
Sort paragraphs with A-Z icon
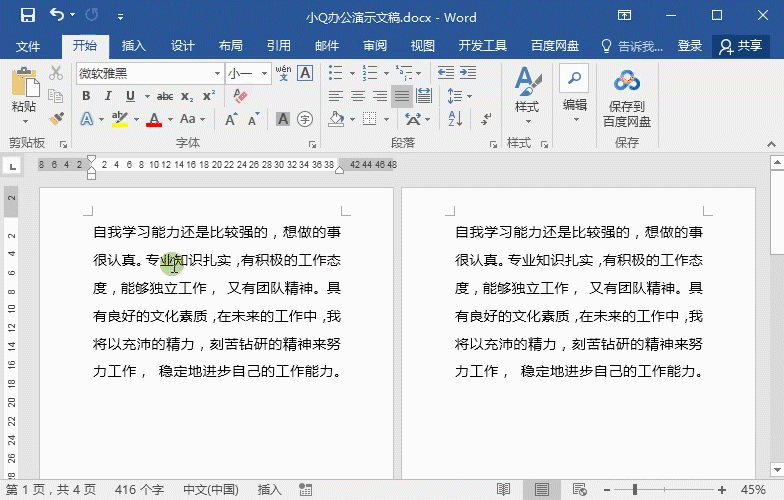tap(455, 119)
